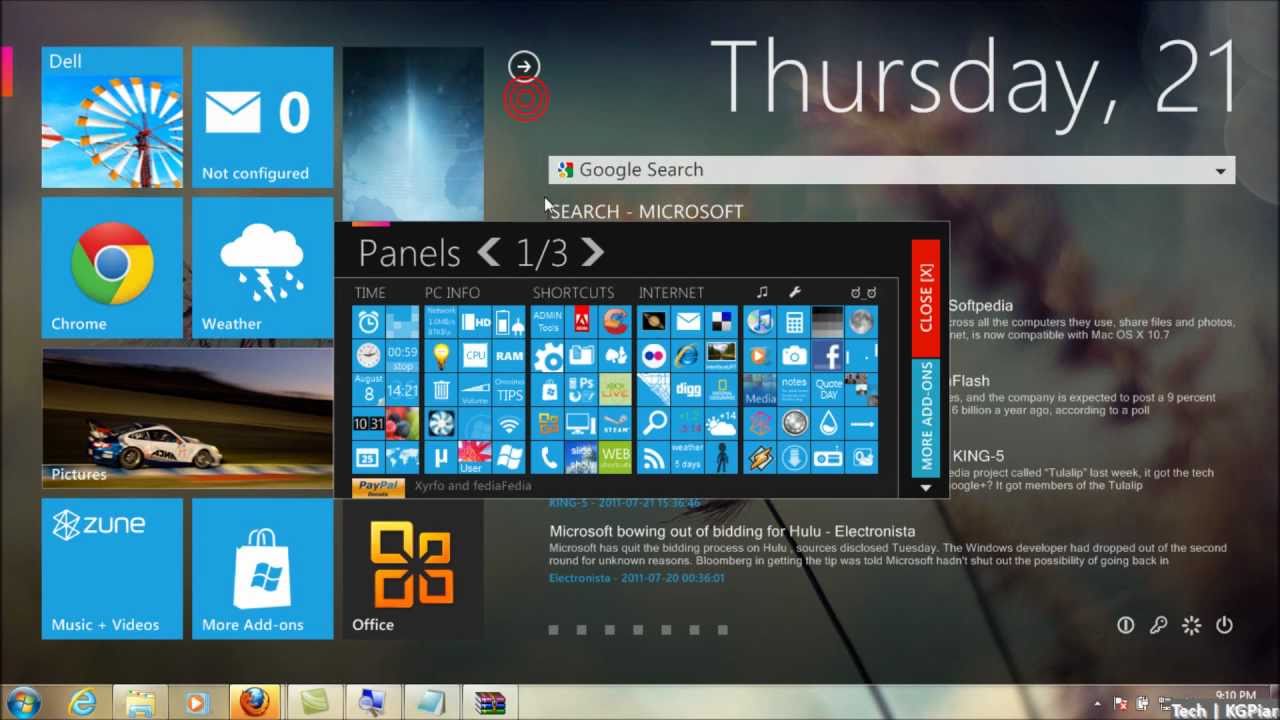Image resolution: width=1280 pixels, height=720 pixels.
Task: Open the Winamp lightning tile
Action: [760, 457]
